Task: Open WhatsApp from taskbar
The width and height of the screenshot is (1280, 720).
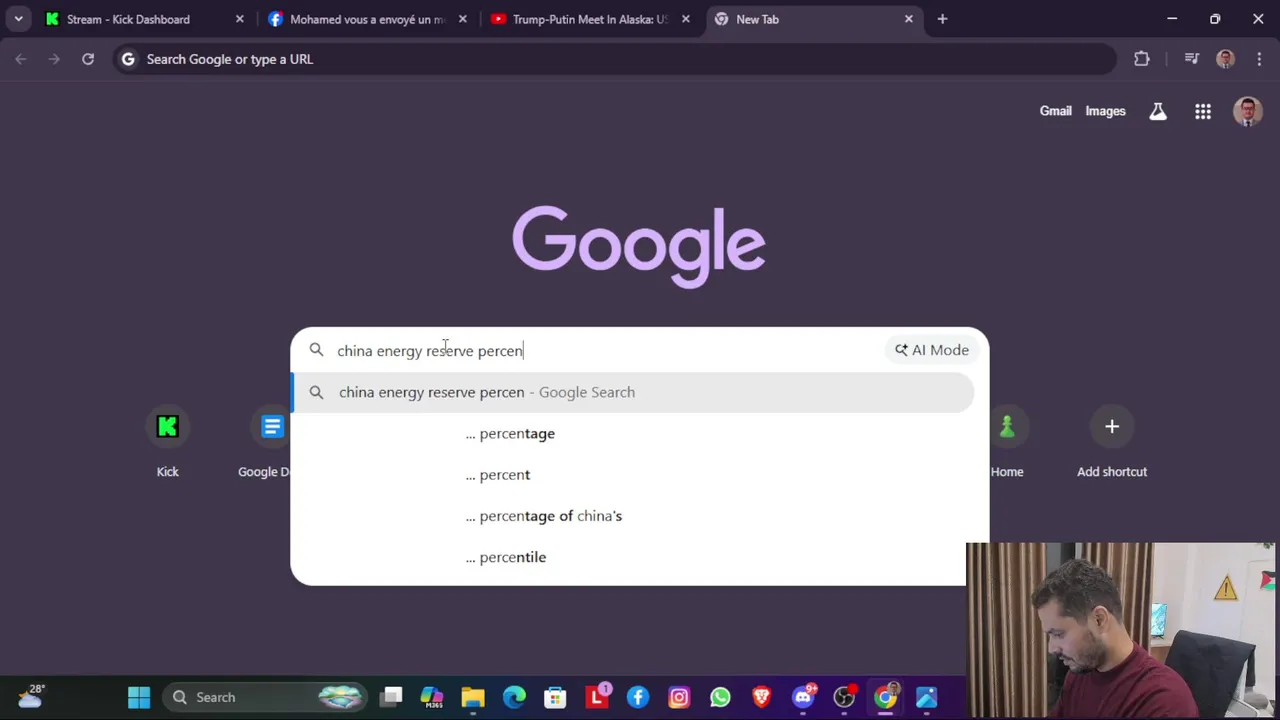Action: (x=720, y=697)
